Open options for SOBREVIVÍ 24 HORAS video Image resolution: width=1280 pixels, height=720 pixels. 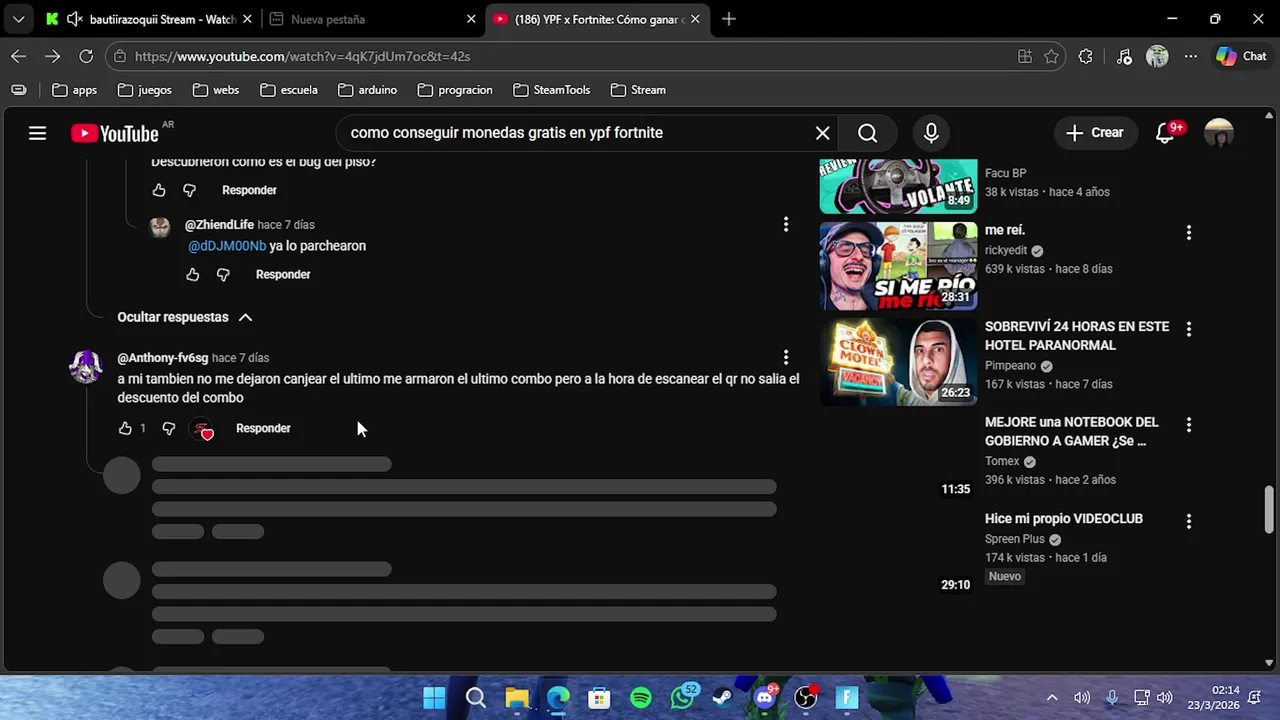click(1189, 328)
